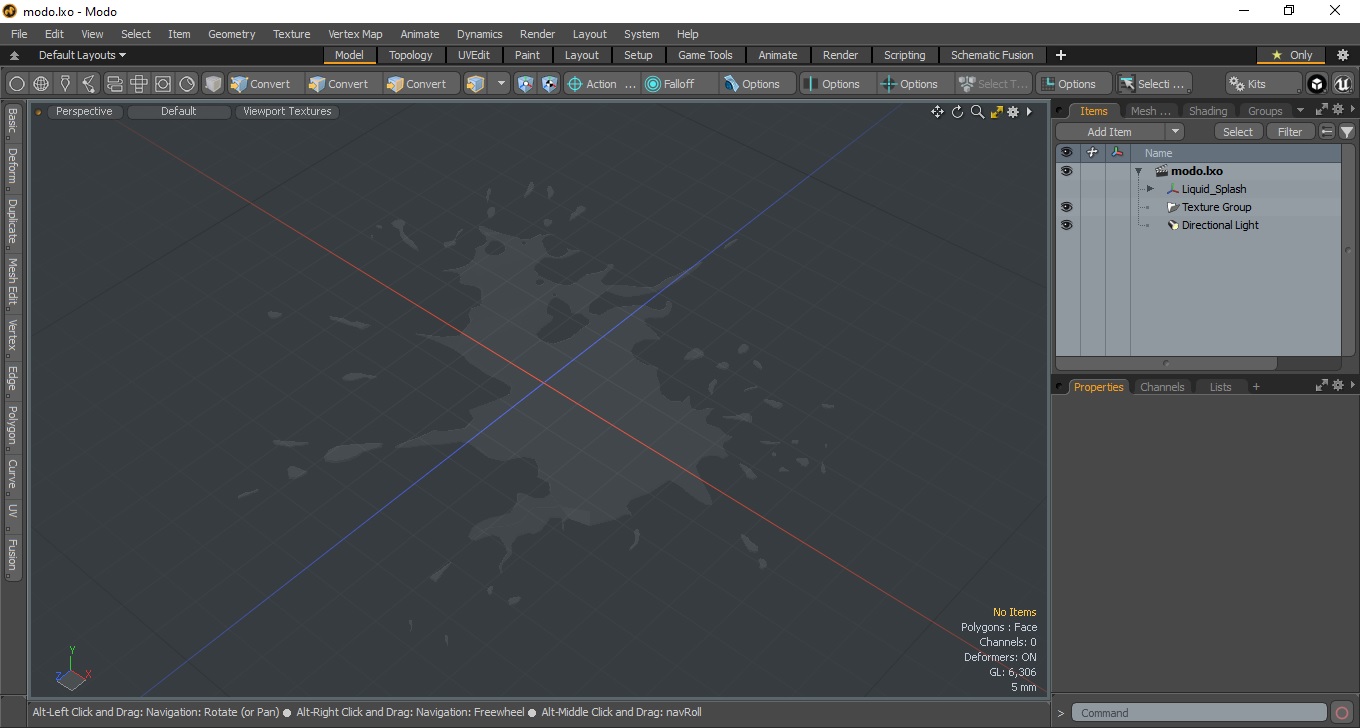Screen dimensions: 1360x728
Task: Expand the Liquid_Splash tree item
Action: point(1150,189)
